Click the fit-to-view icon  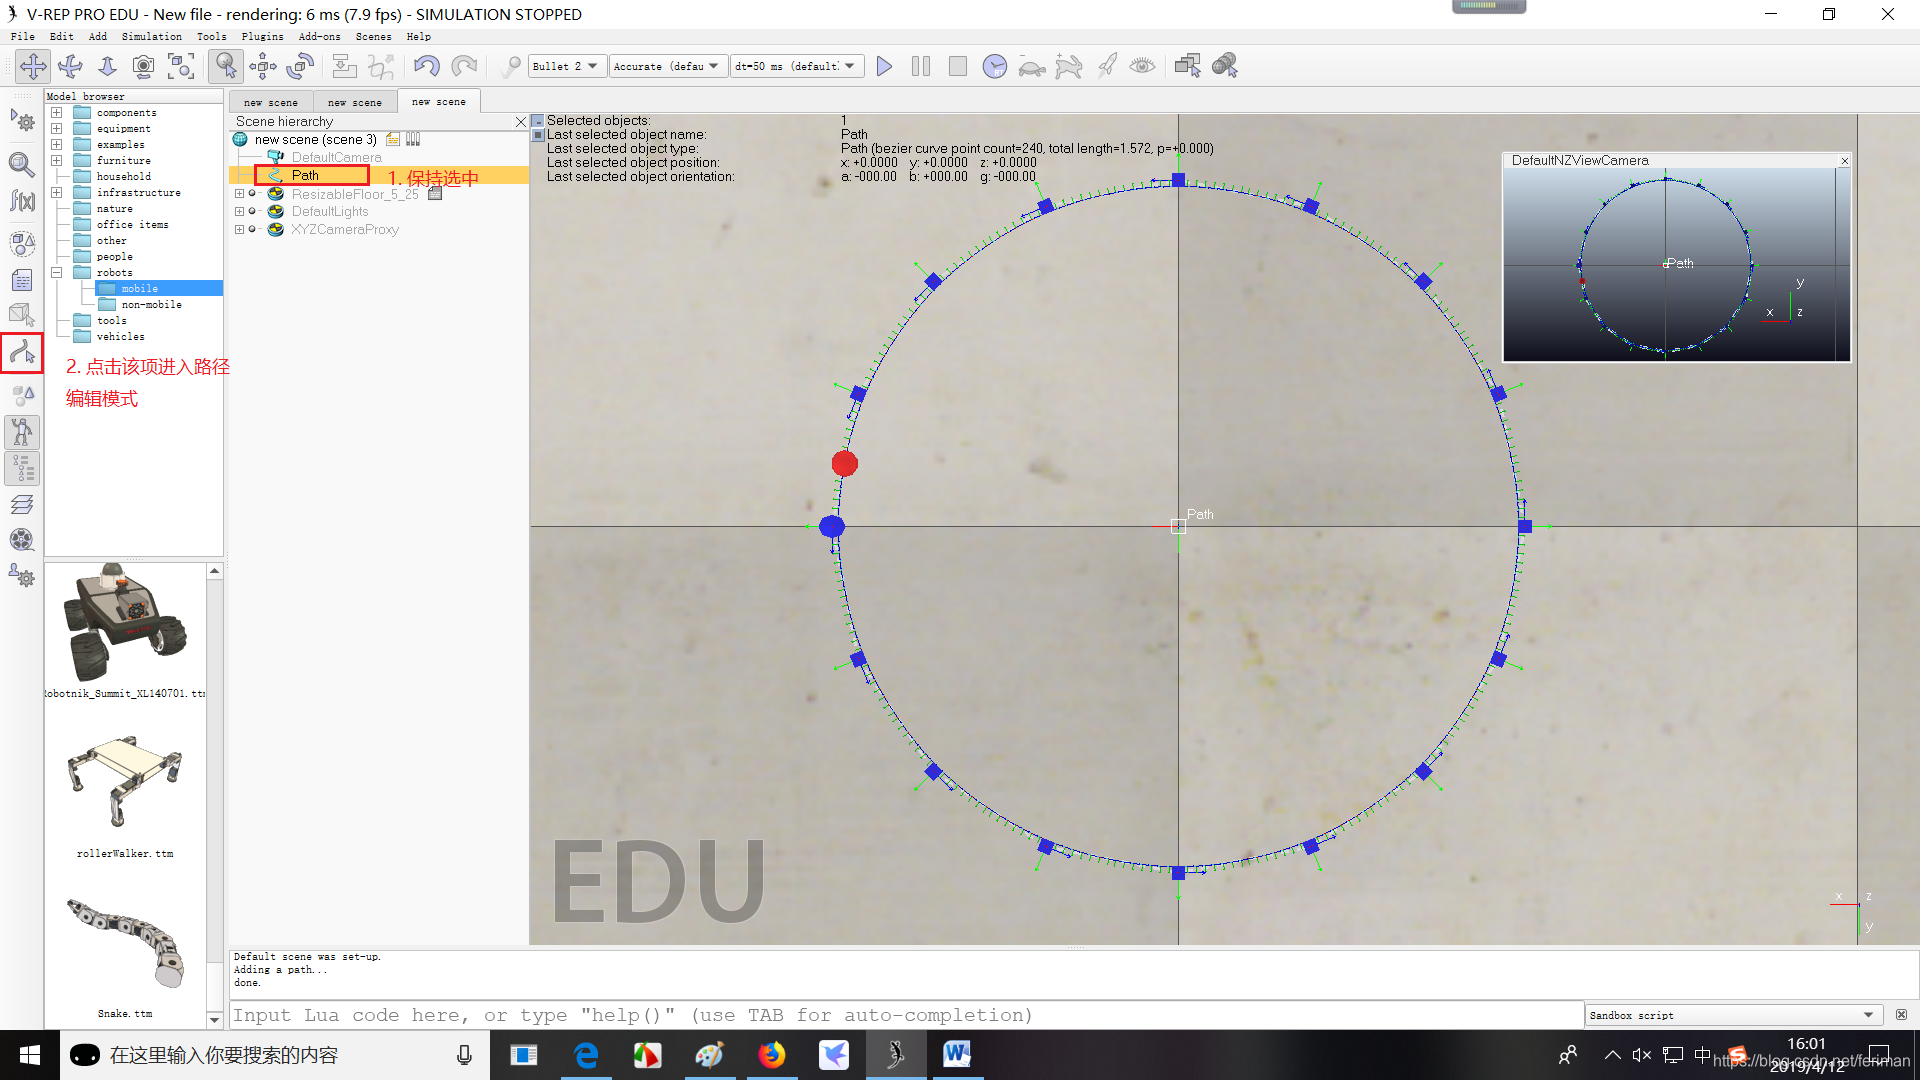[181, 66]
